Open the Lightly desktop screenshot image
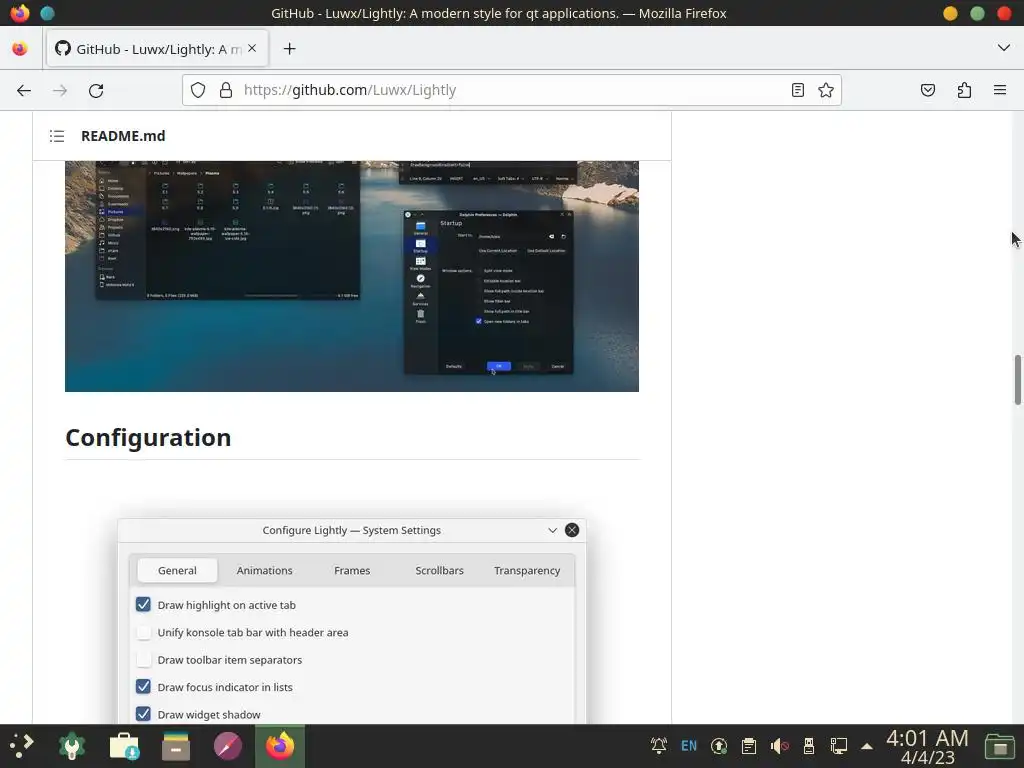Screen dimensions: 1024x768 (x=352, y=276)
